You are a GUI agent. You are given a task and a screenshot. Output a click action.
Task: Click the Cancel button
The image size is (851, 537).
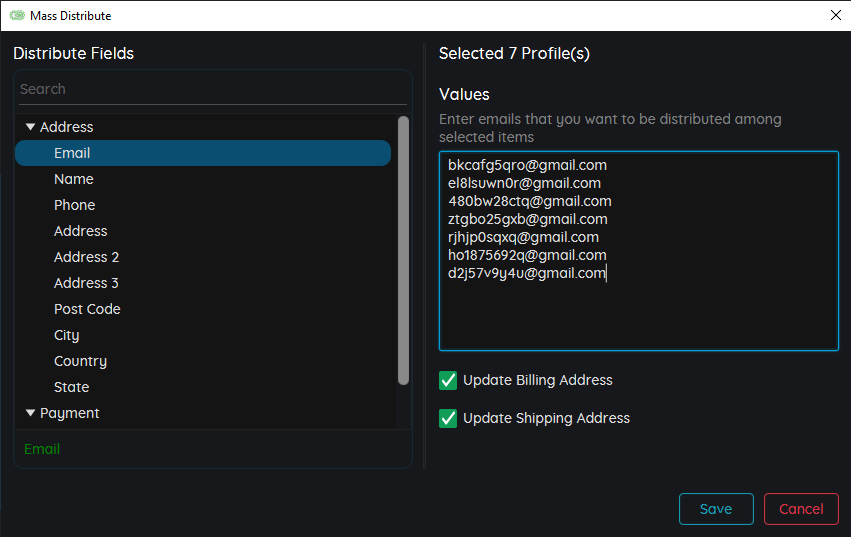tap(801, 509)
